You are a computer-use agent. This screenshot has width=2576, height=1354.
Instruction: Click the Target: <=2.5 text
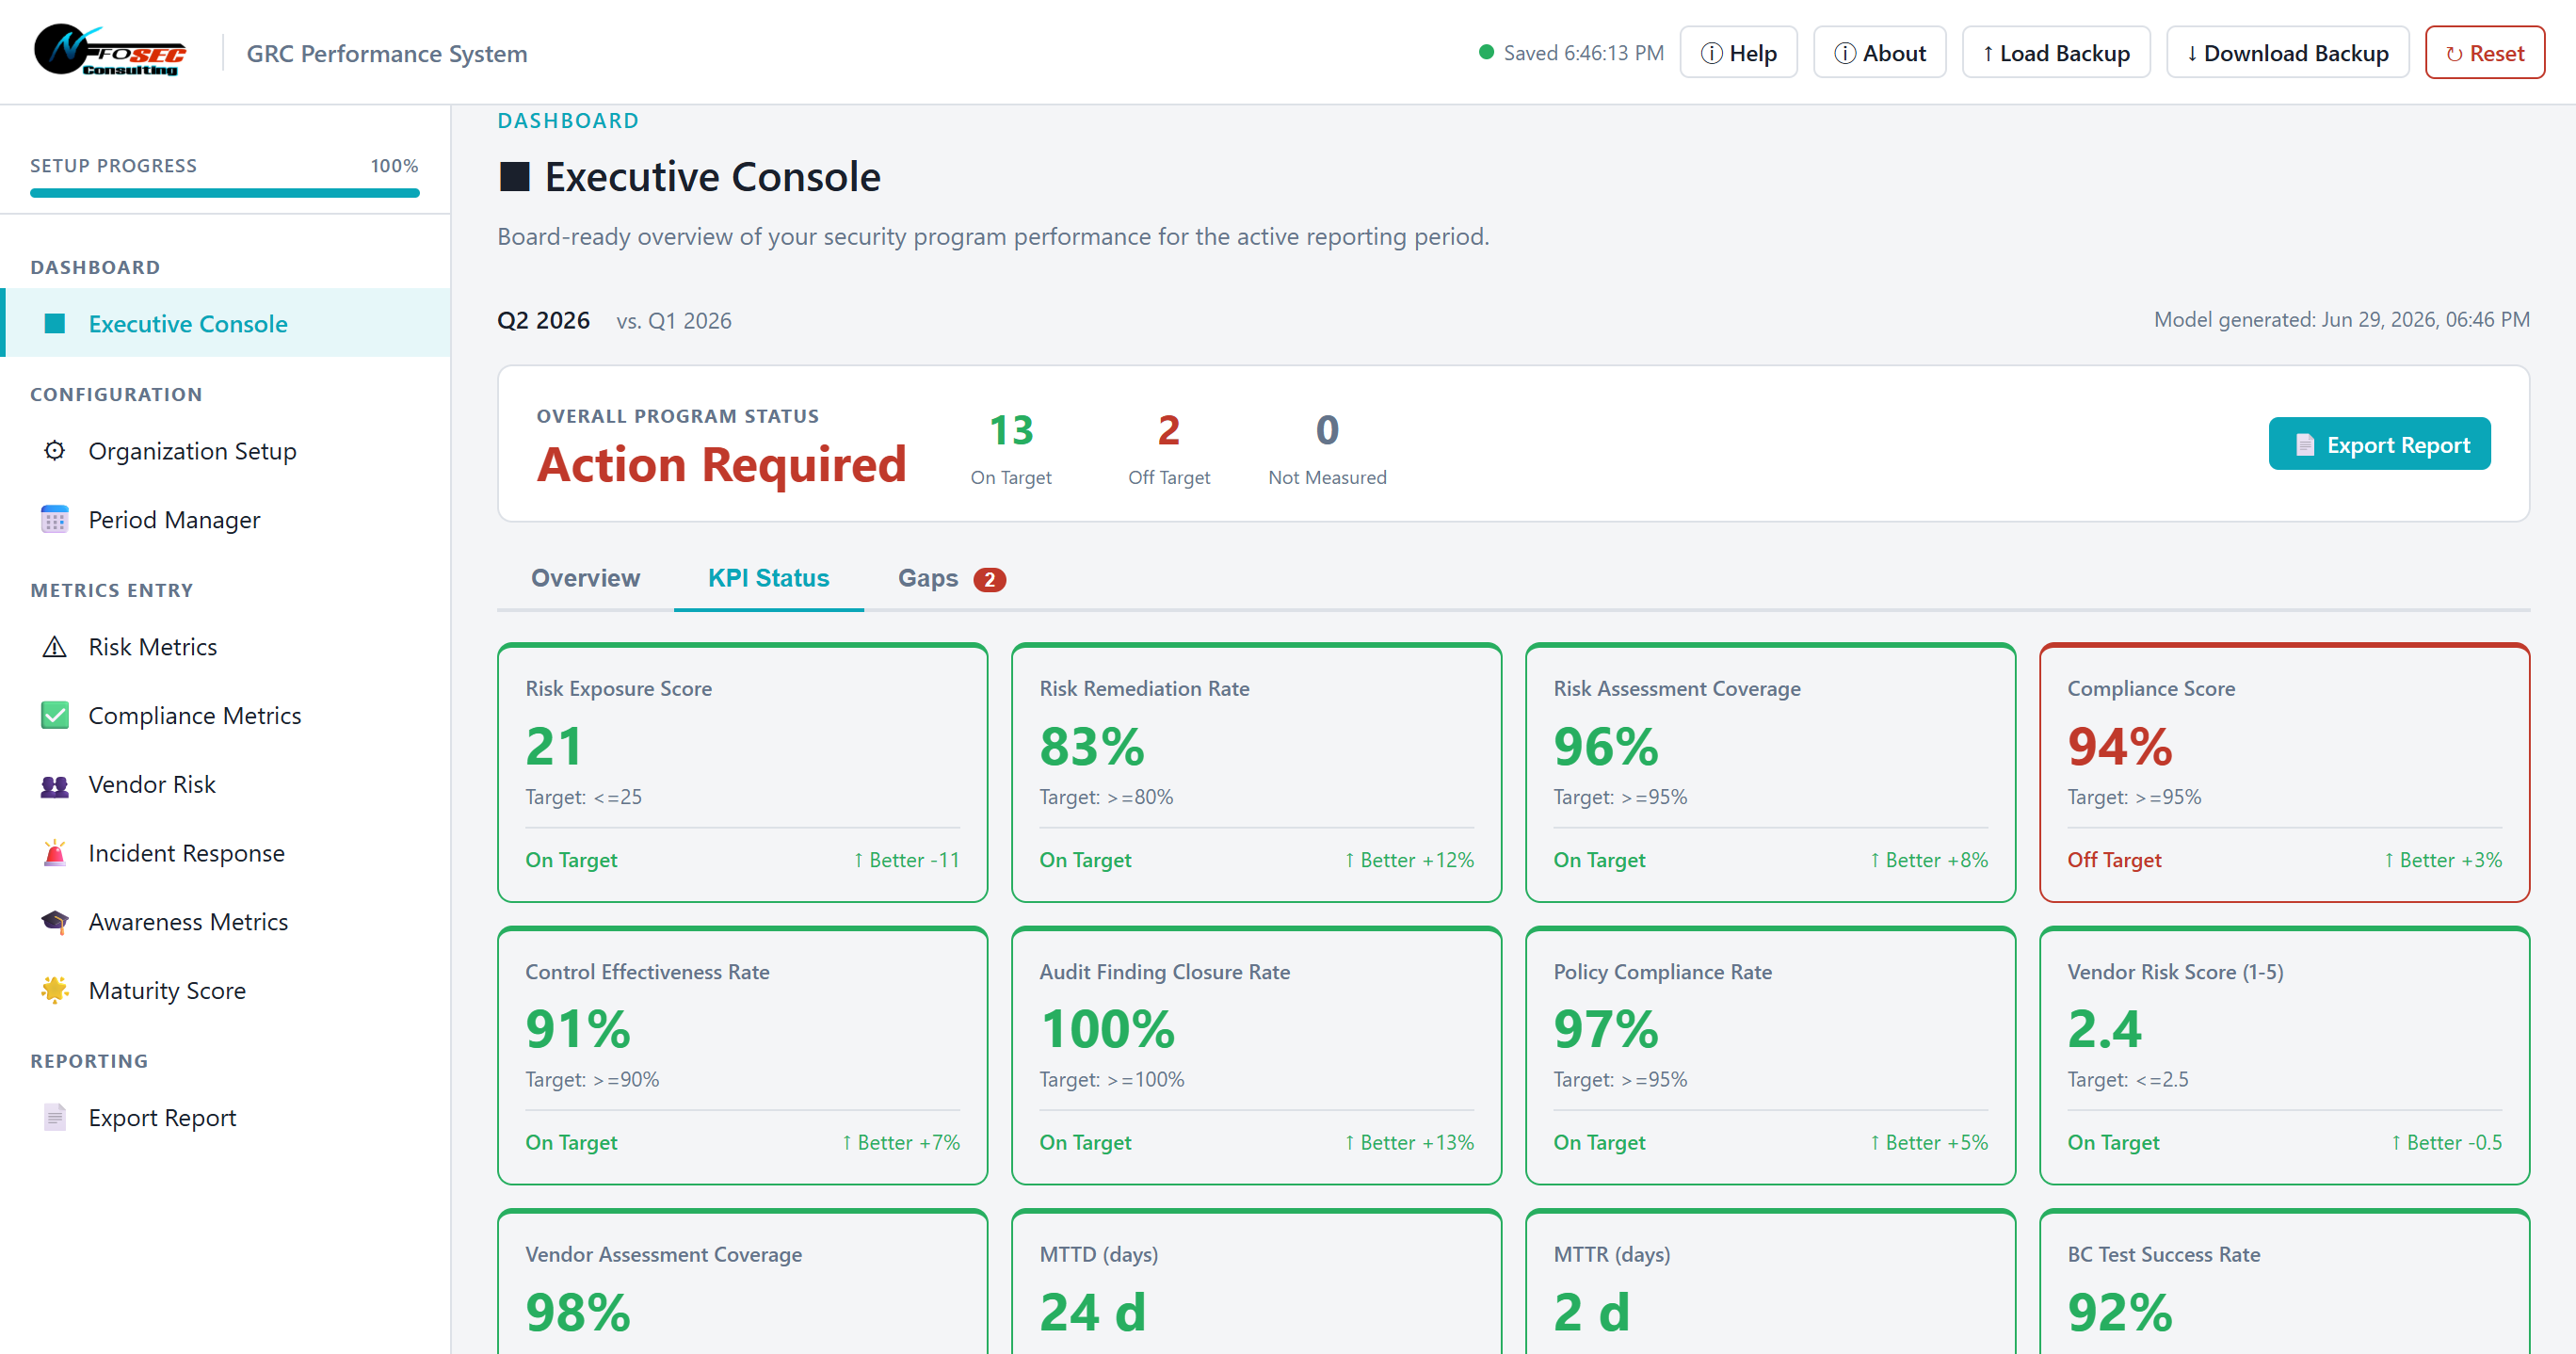(2127, 1078)
